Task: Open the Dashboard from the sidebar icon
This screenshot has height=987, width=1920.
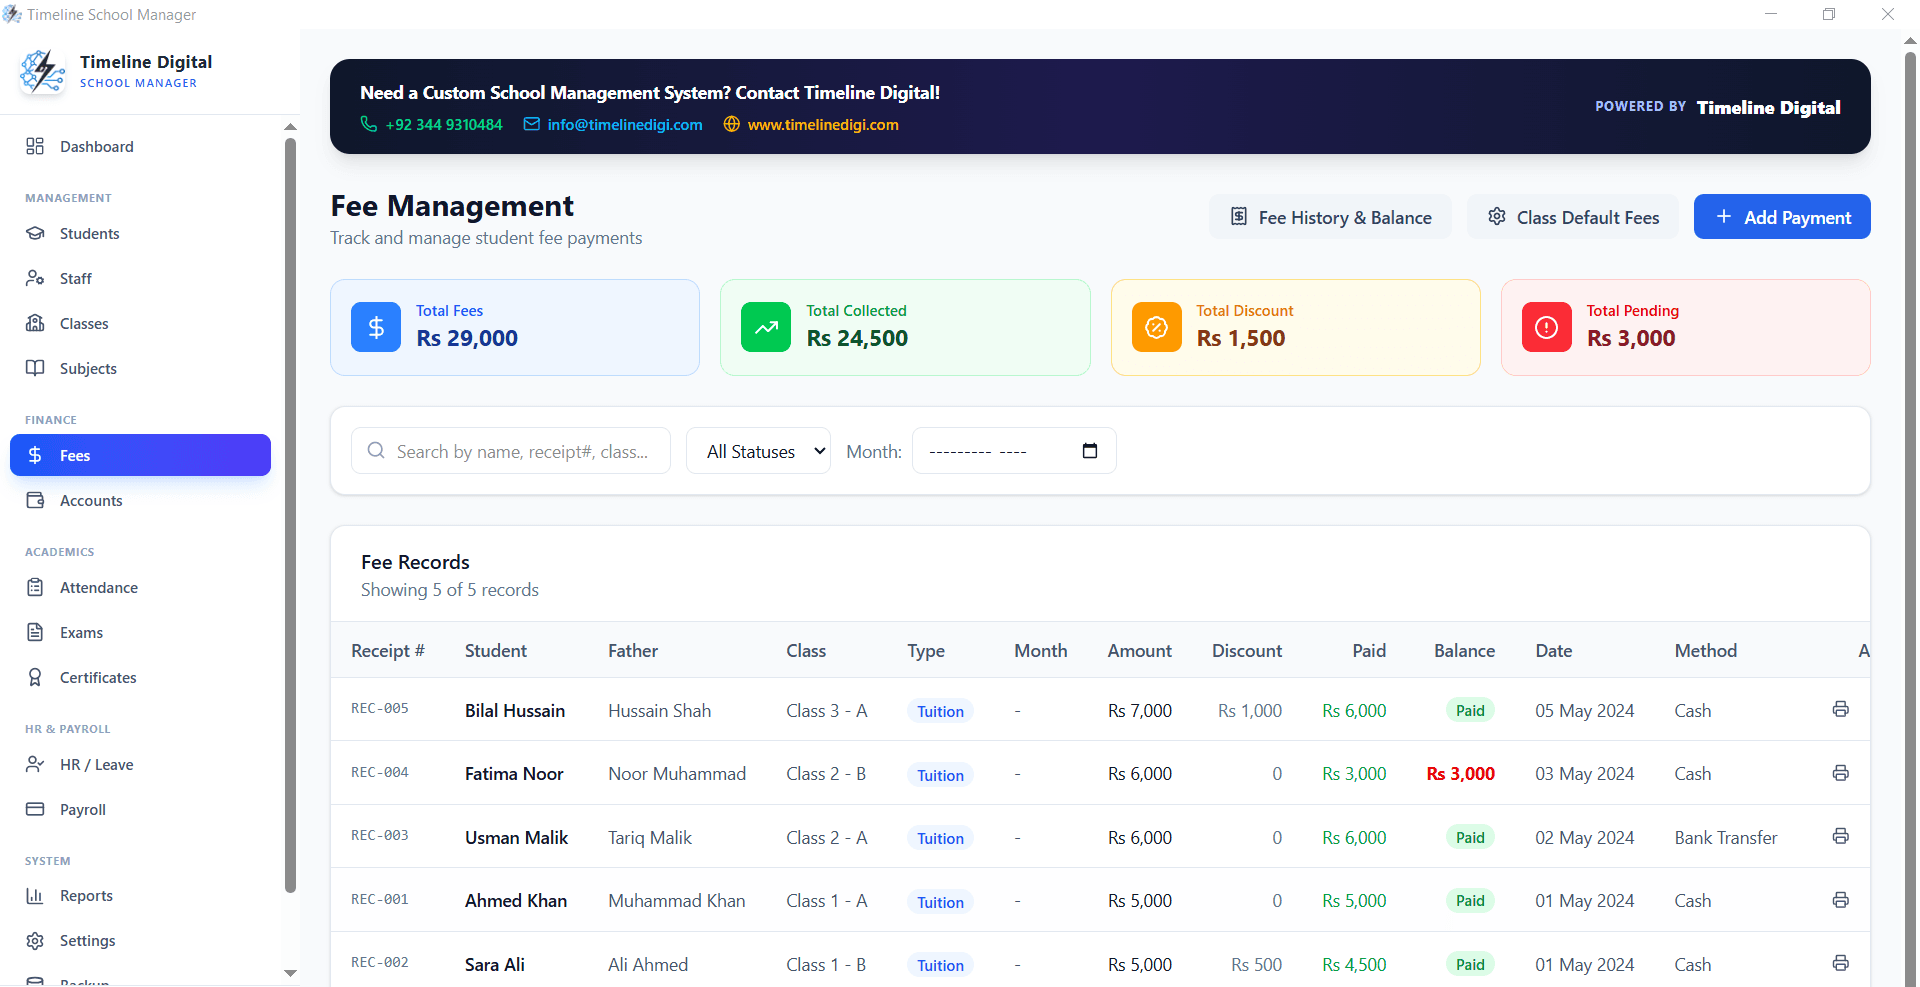Action: (x=35, y=146)
